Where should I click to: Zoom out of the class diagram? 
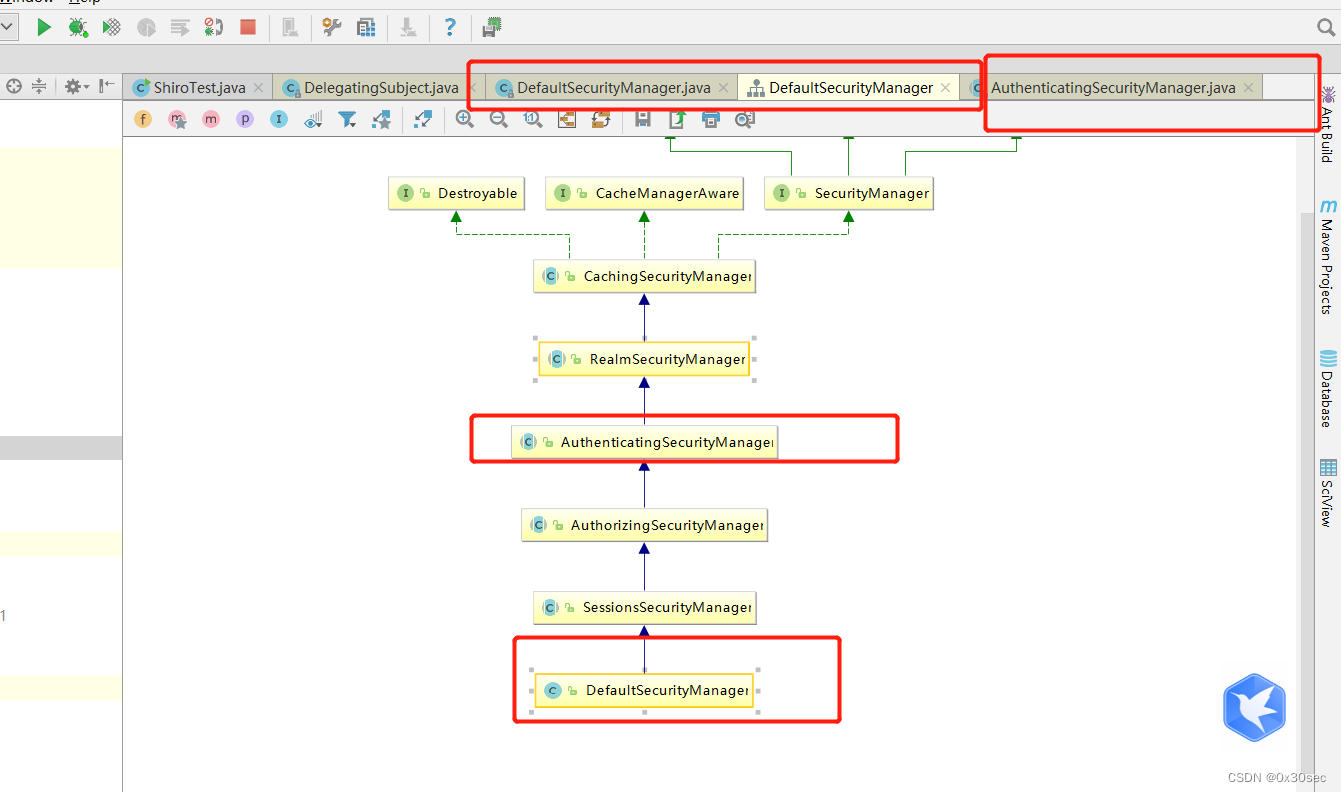(x=499, y=120)
